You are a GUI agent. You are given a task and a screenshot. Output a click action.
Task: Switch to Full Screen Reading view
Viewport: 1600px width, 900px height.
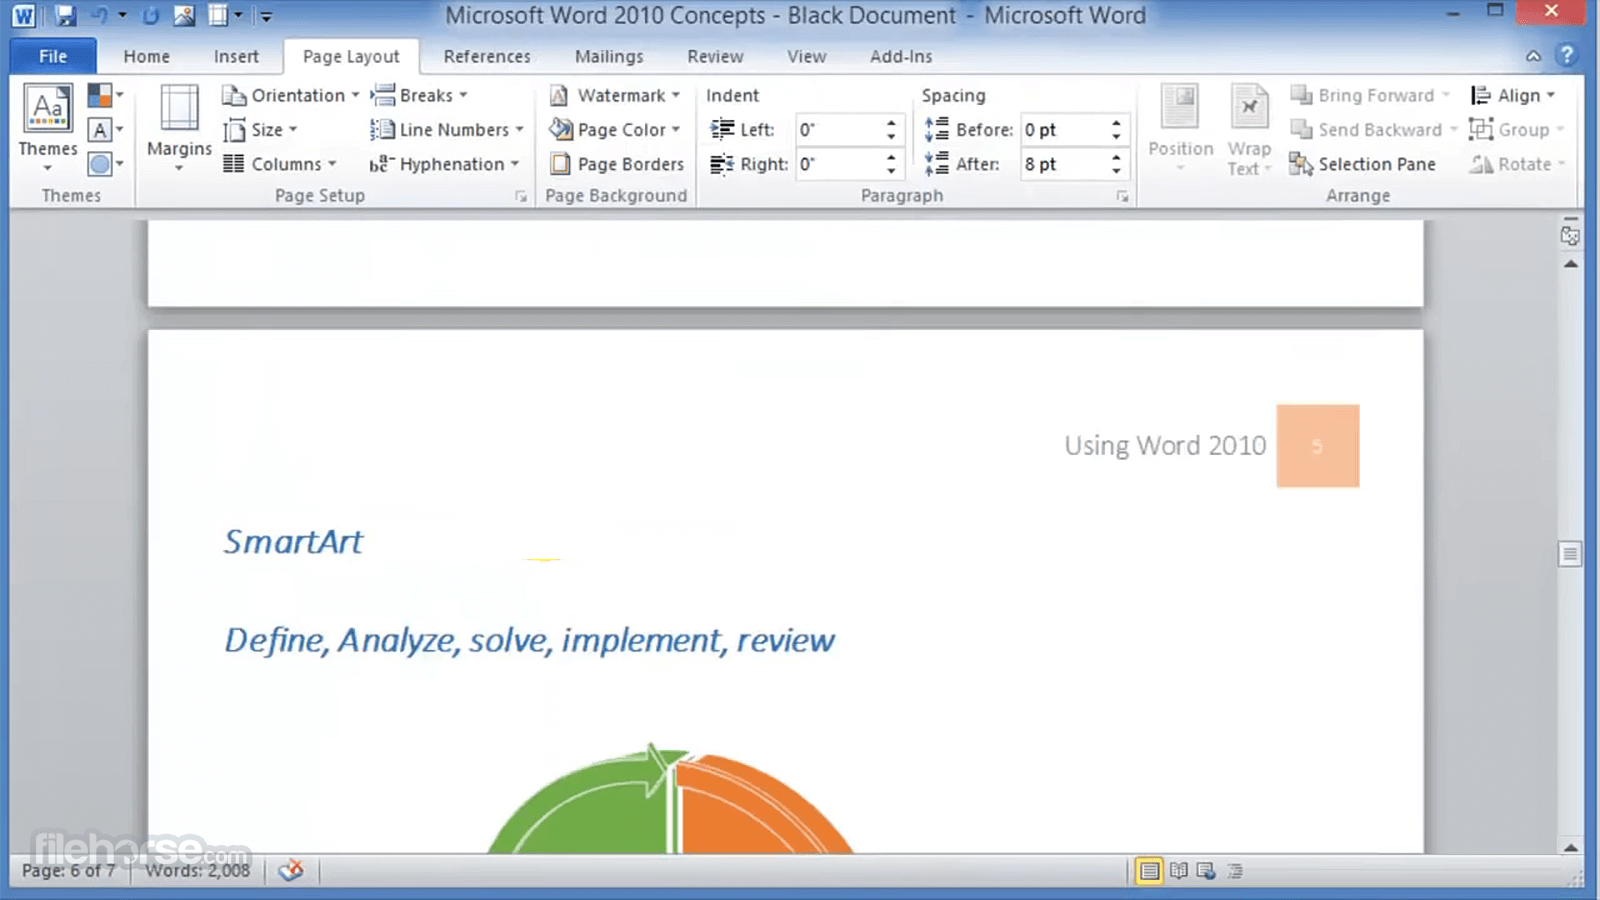coord(1179,871)
